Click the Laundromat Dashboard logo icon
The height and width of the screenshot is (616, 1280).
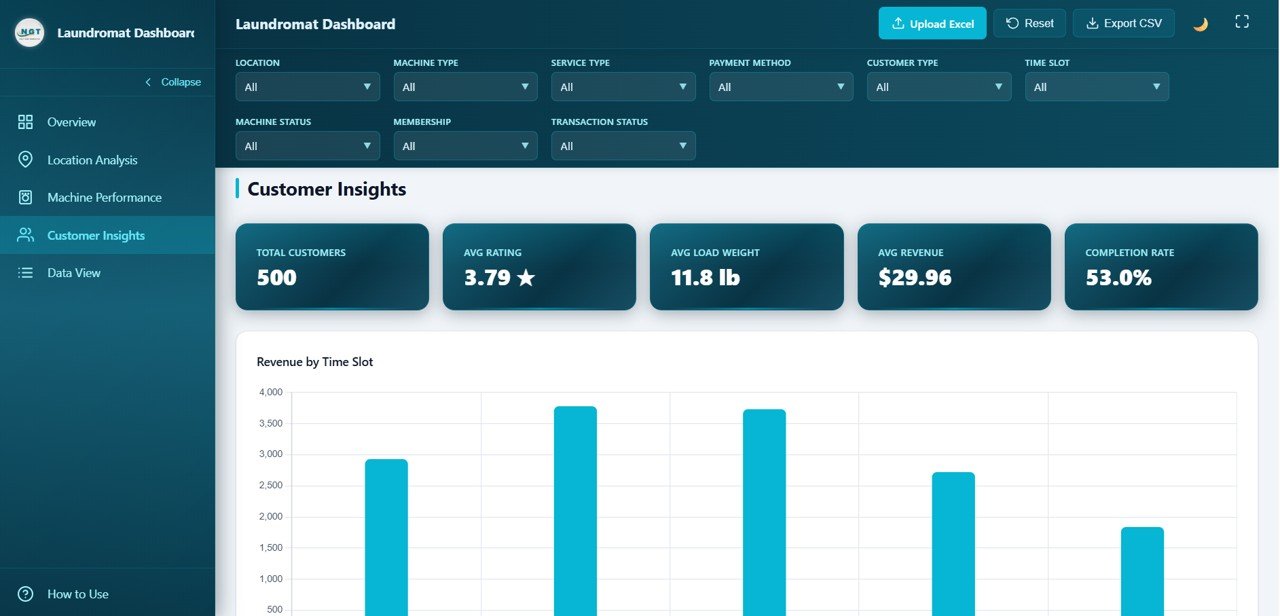pyautogui.click(x=29, y=31)
